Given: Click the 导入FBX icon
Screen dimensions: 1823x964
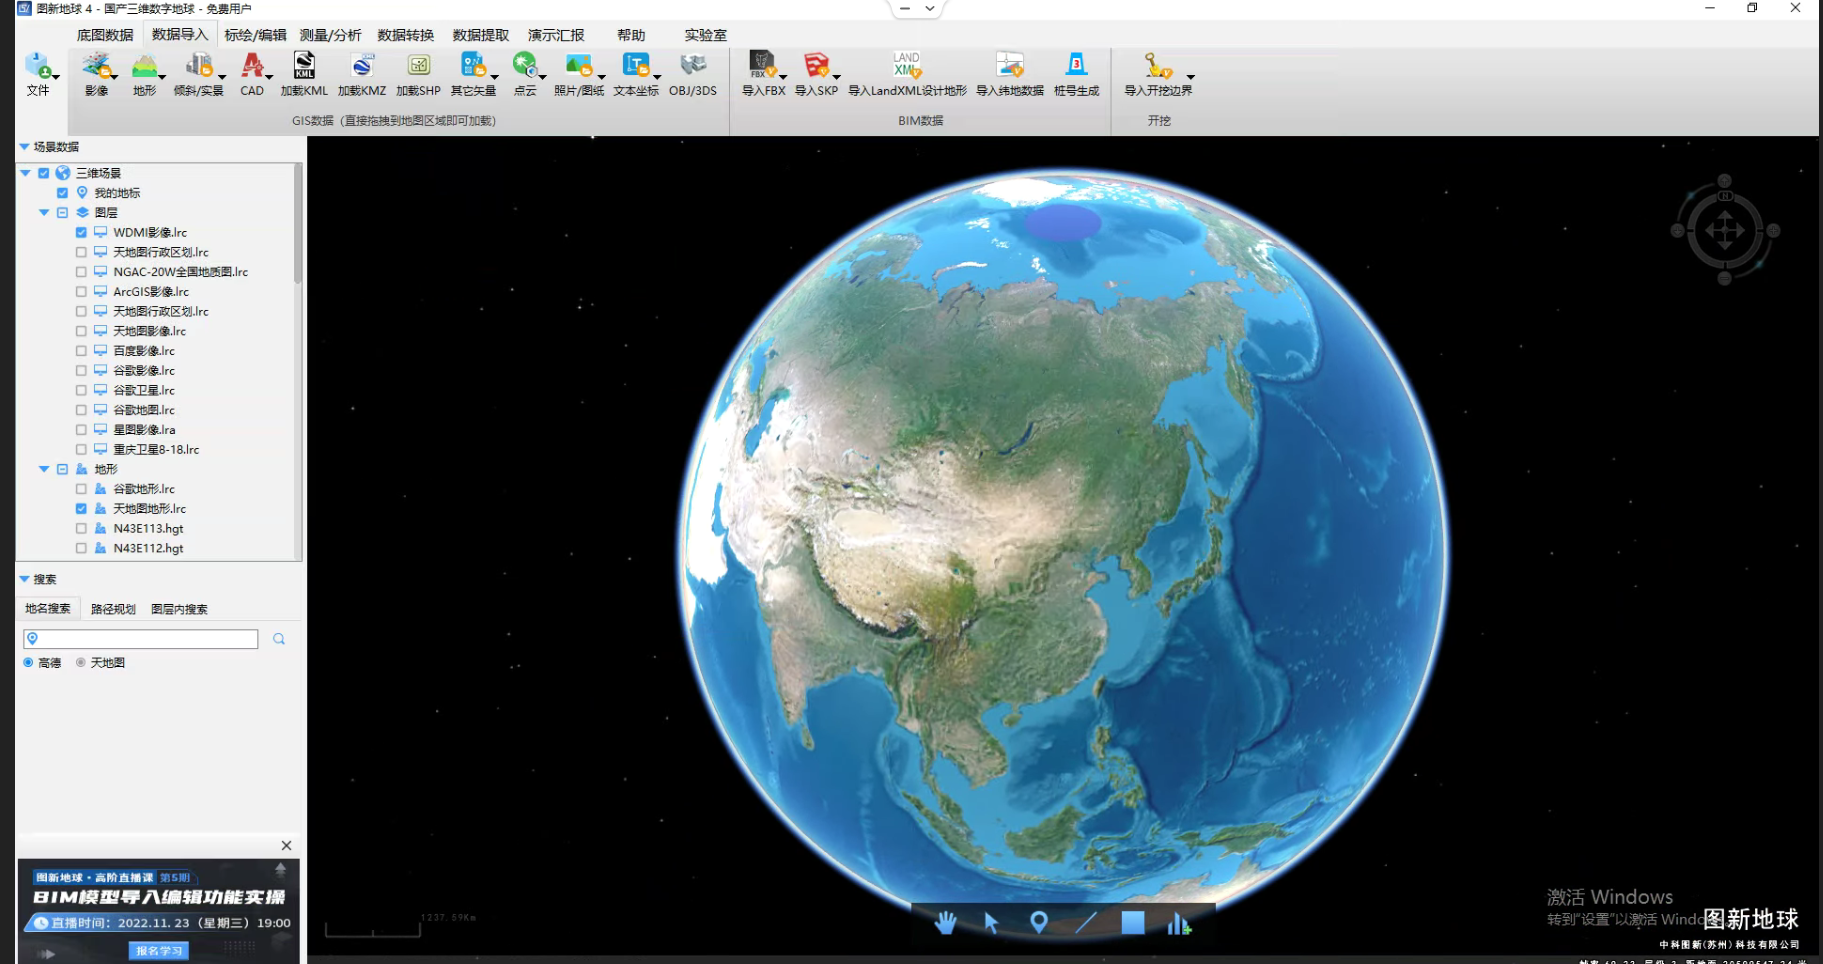Looking at the screenshot, I should tap(762, 66).
